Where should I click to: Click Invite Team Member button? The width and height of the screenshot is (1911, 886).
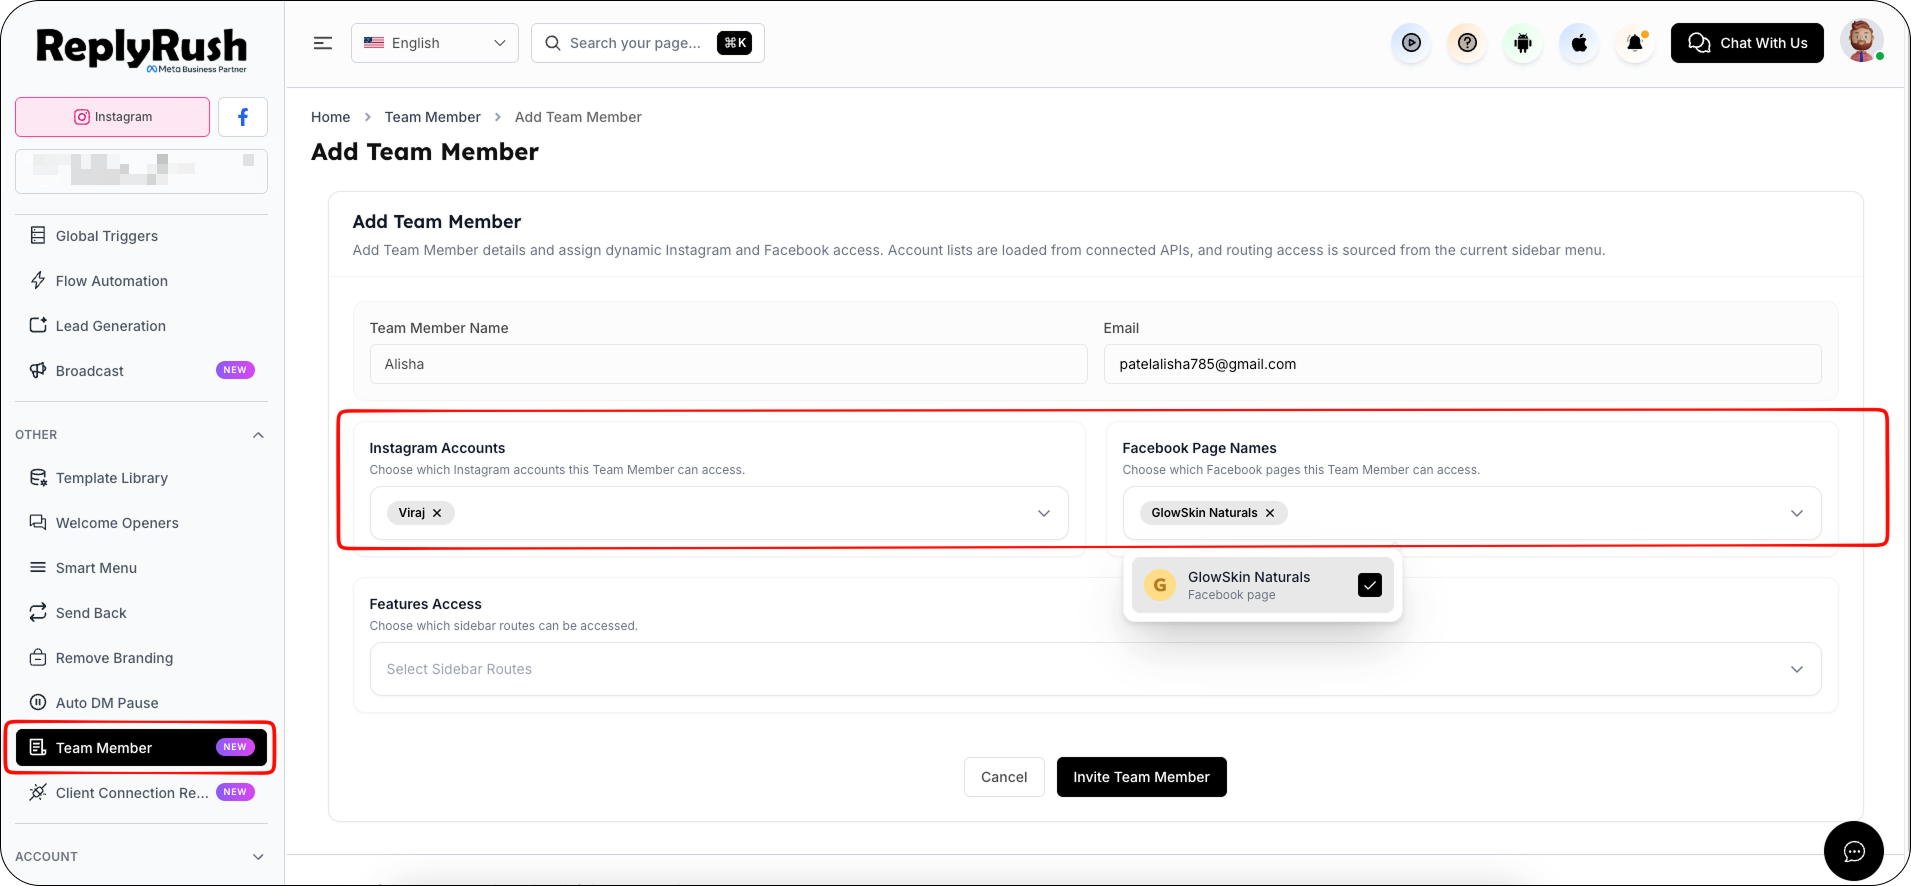(x=1141, y=777)
